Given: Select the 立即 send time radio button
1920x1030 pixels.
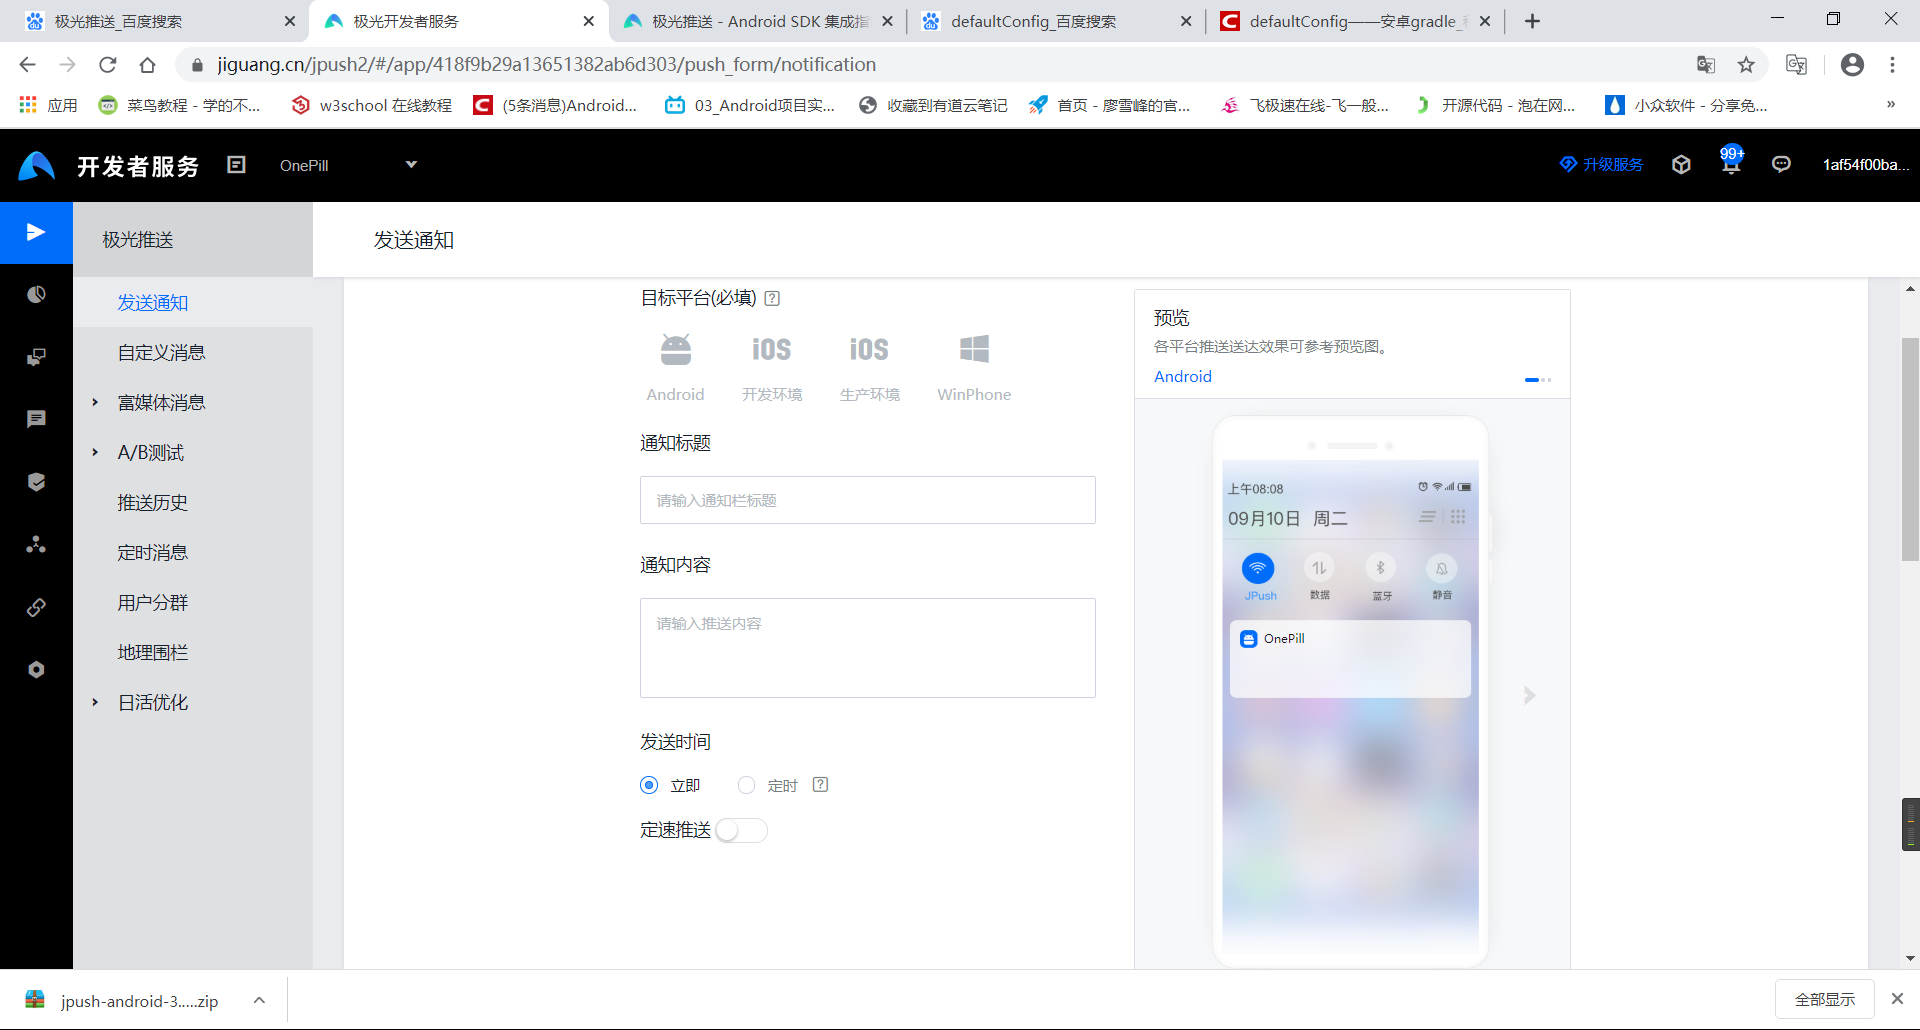Looking at the screenshot, I should tap(648, 785).
